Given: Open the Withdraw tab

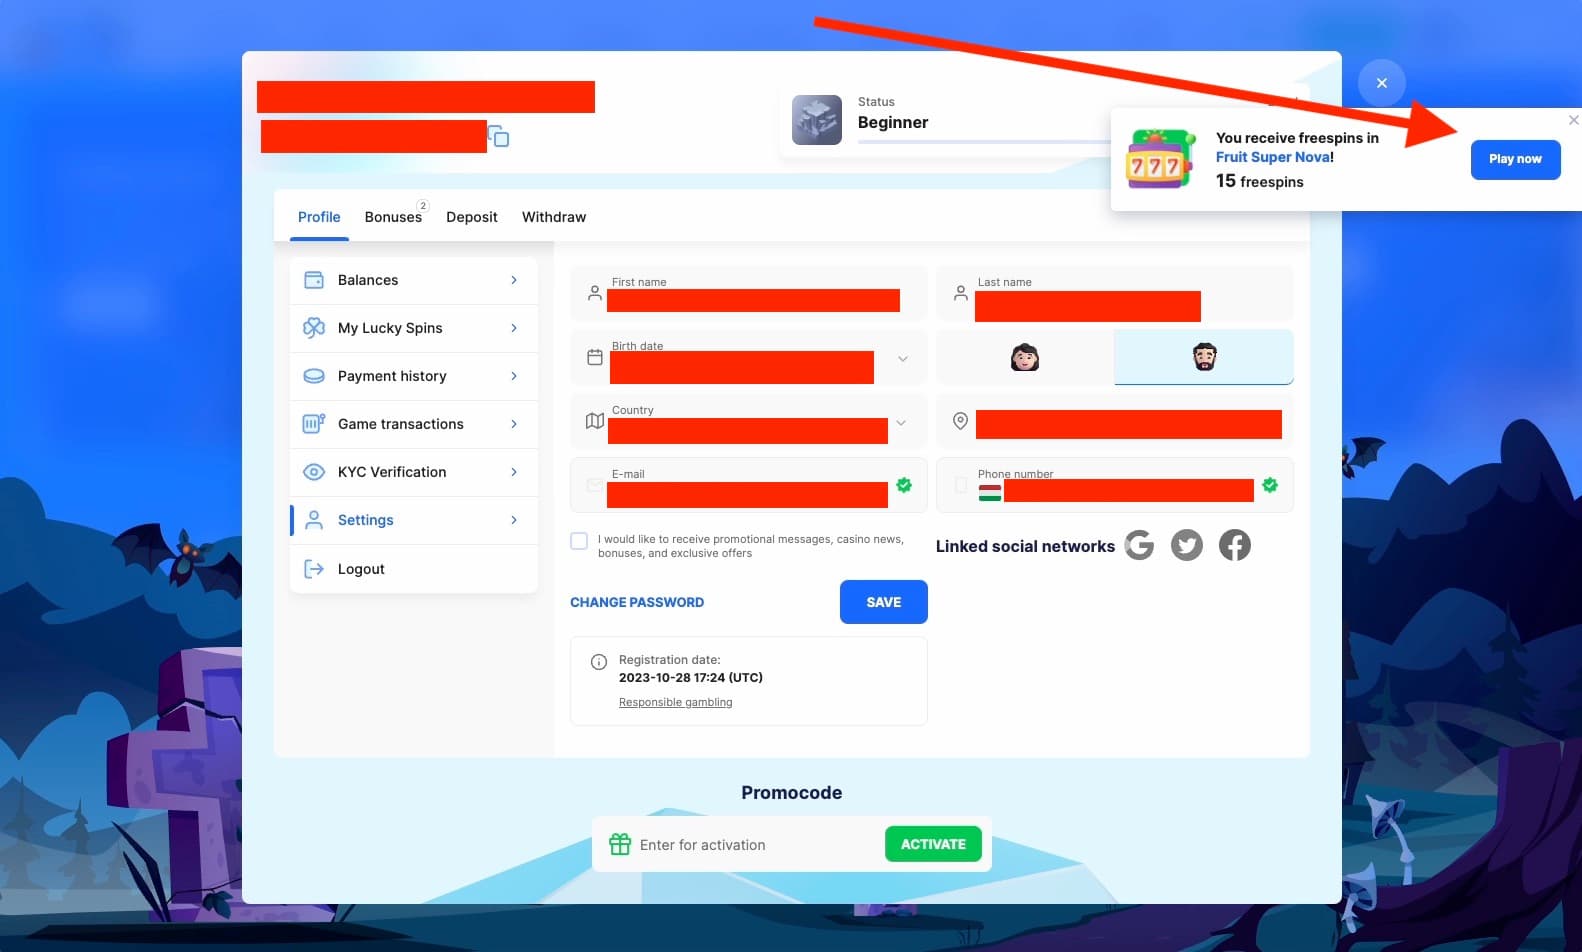Looking at the screenshot, I should coord(554,217).
